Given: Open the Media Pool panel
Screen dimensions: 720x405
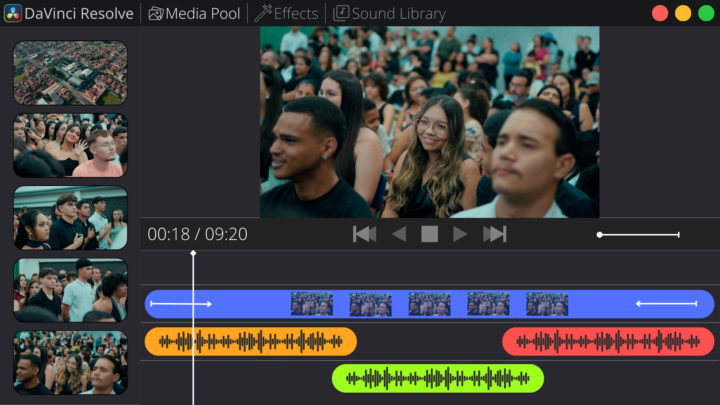Looking at the screenshot, I should tap(194, 13).
